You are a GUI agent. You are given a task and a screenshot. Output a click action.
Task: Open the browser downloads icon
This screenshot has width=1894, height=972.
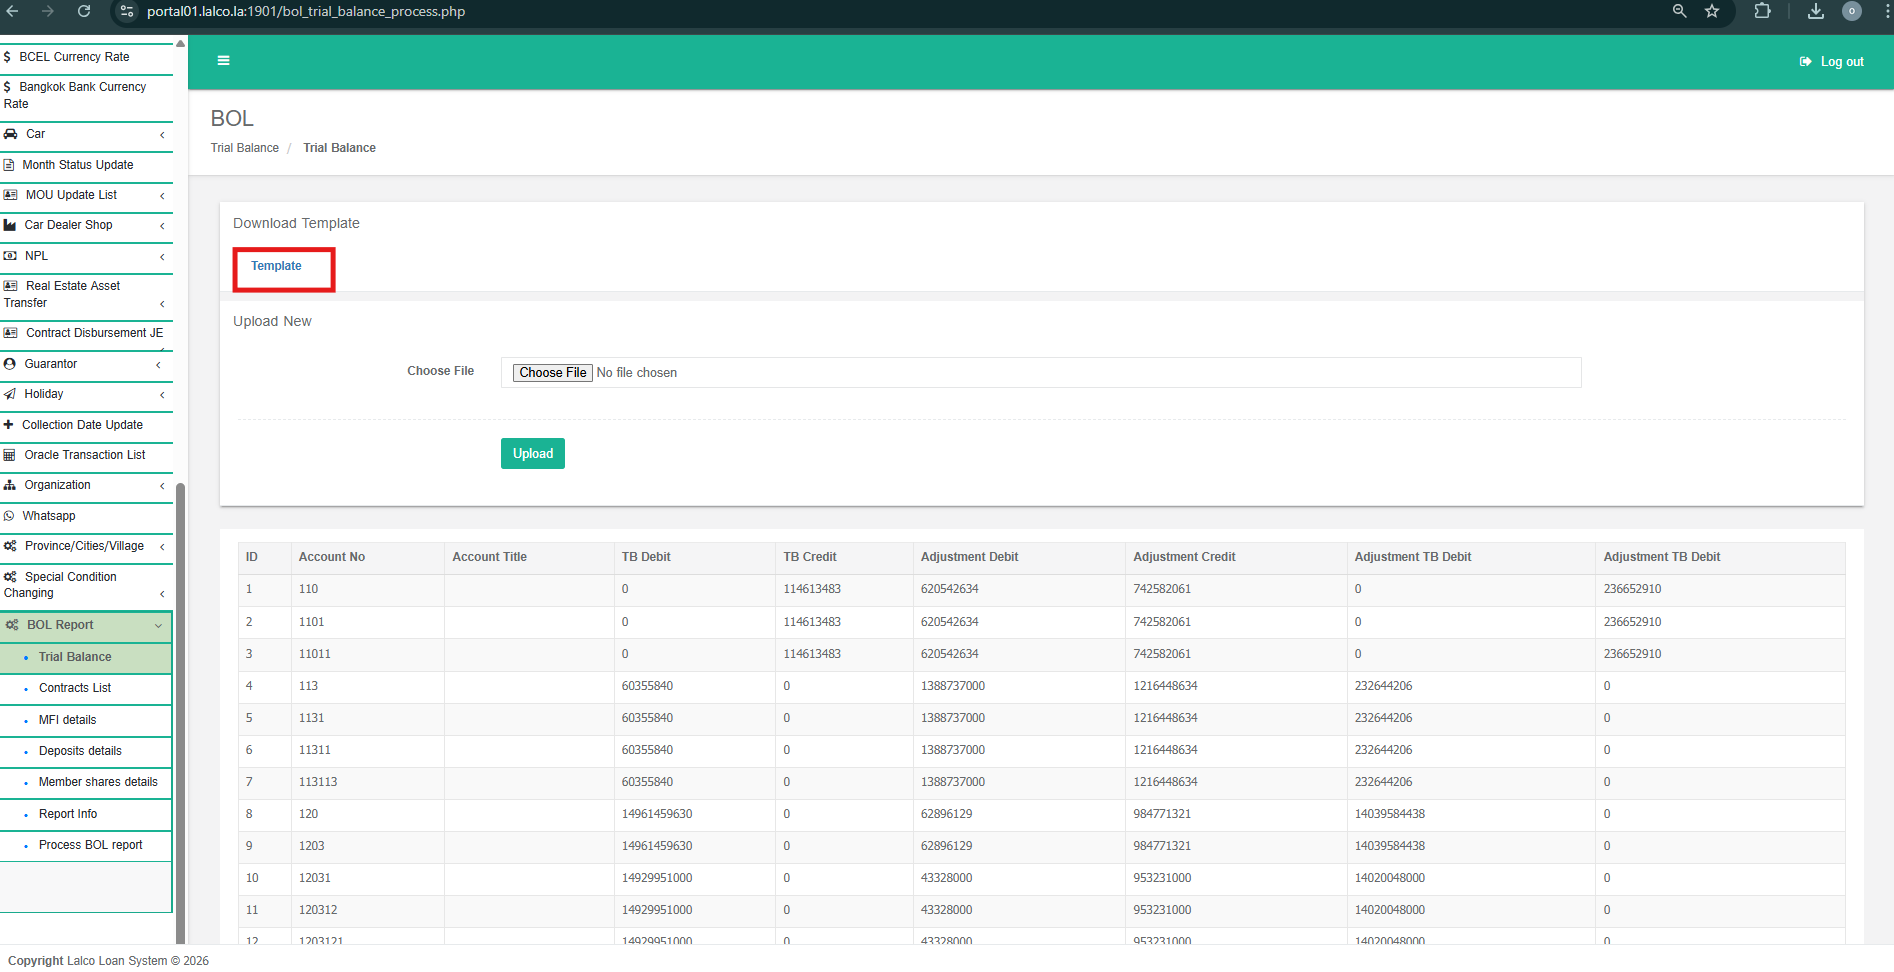point(1816,11)
